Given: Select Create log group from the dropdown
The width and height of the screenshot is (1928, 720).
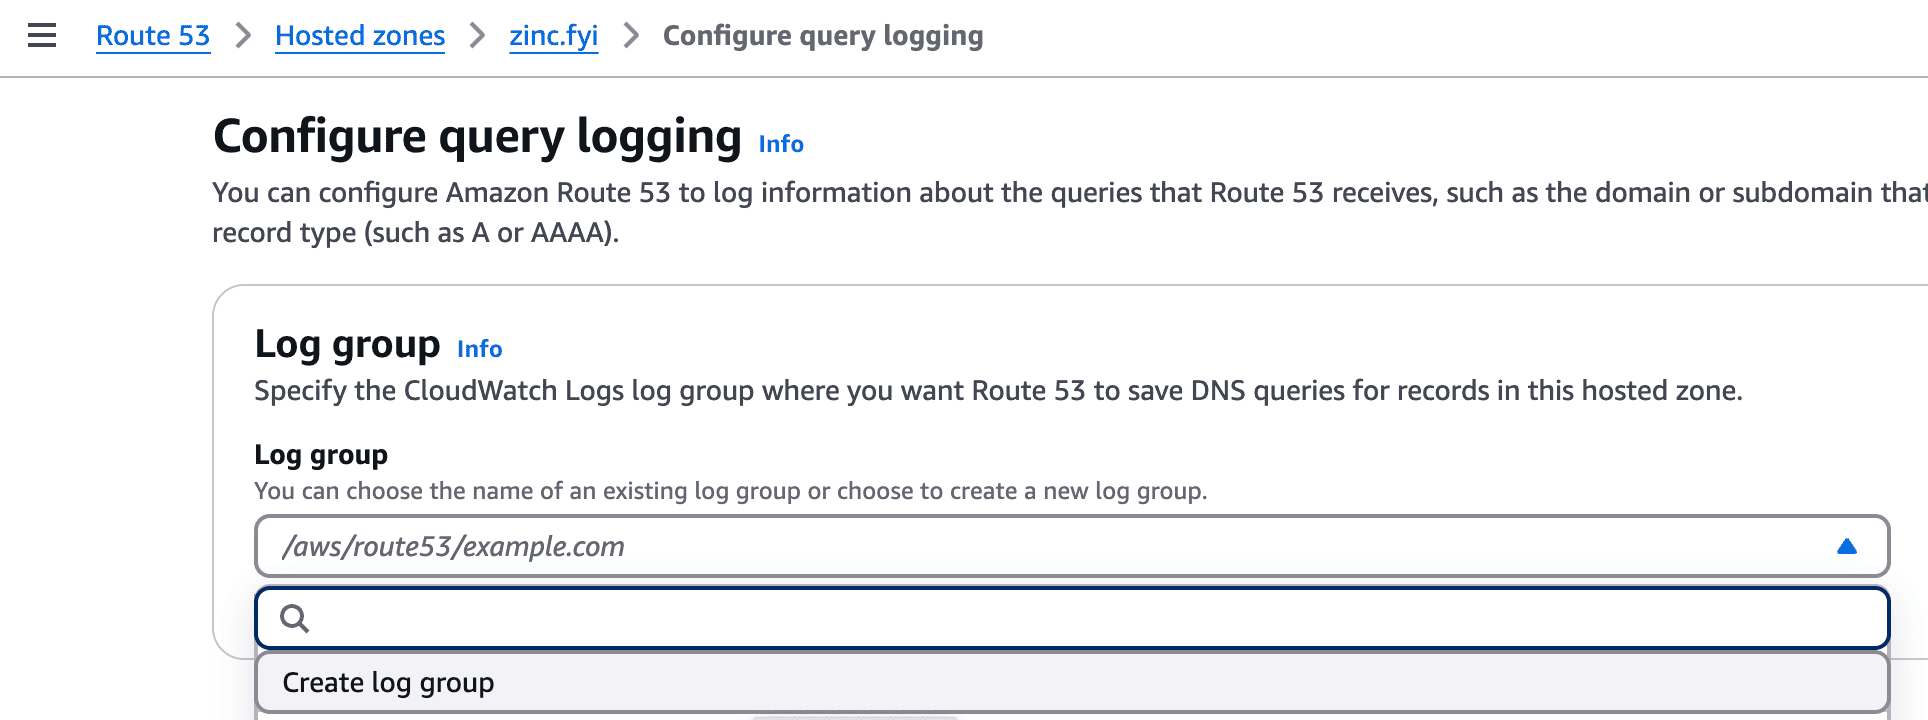Looking at the screenshot, I should 389,682.
